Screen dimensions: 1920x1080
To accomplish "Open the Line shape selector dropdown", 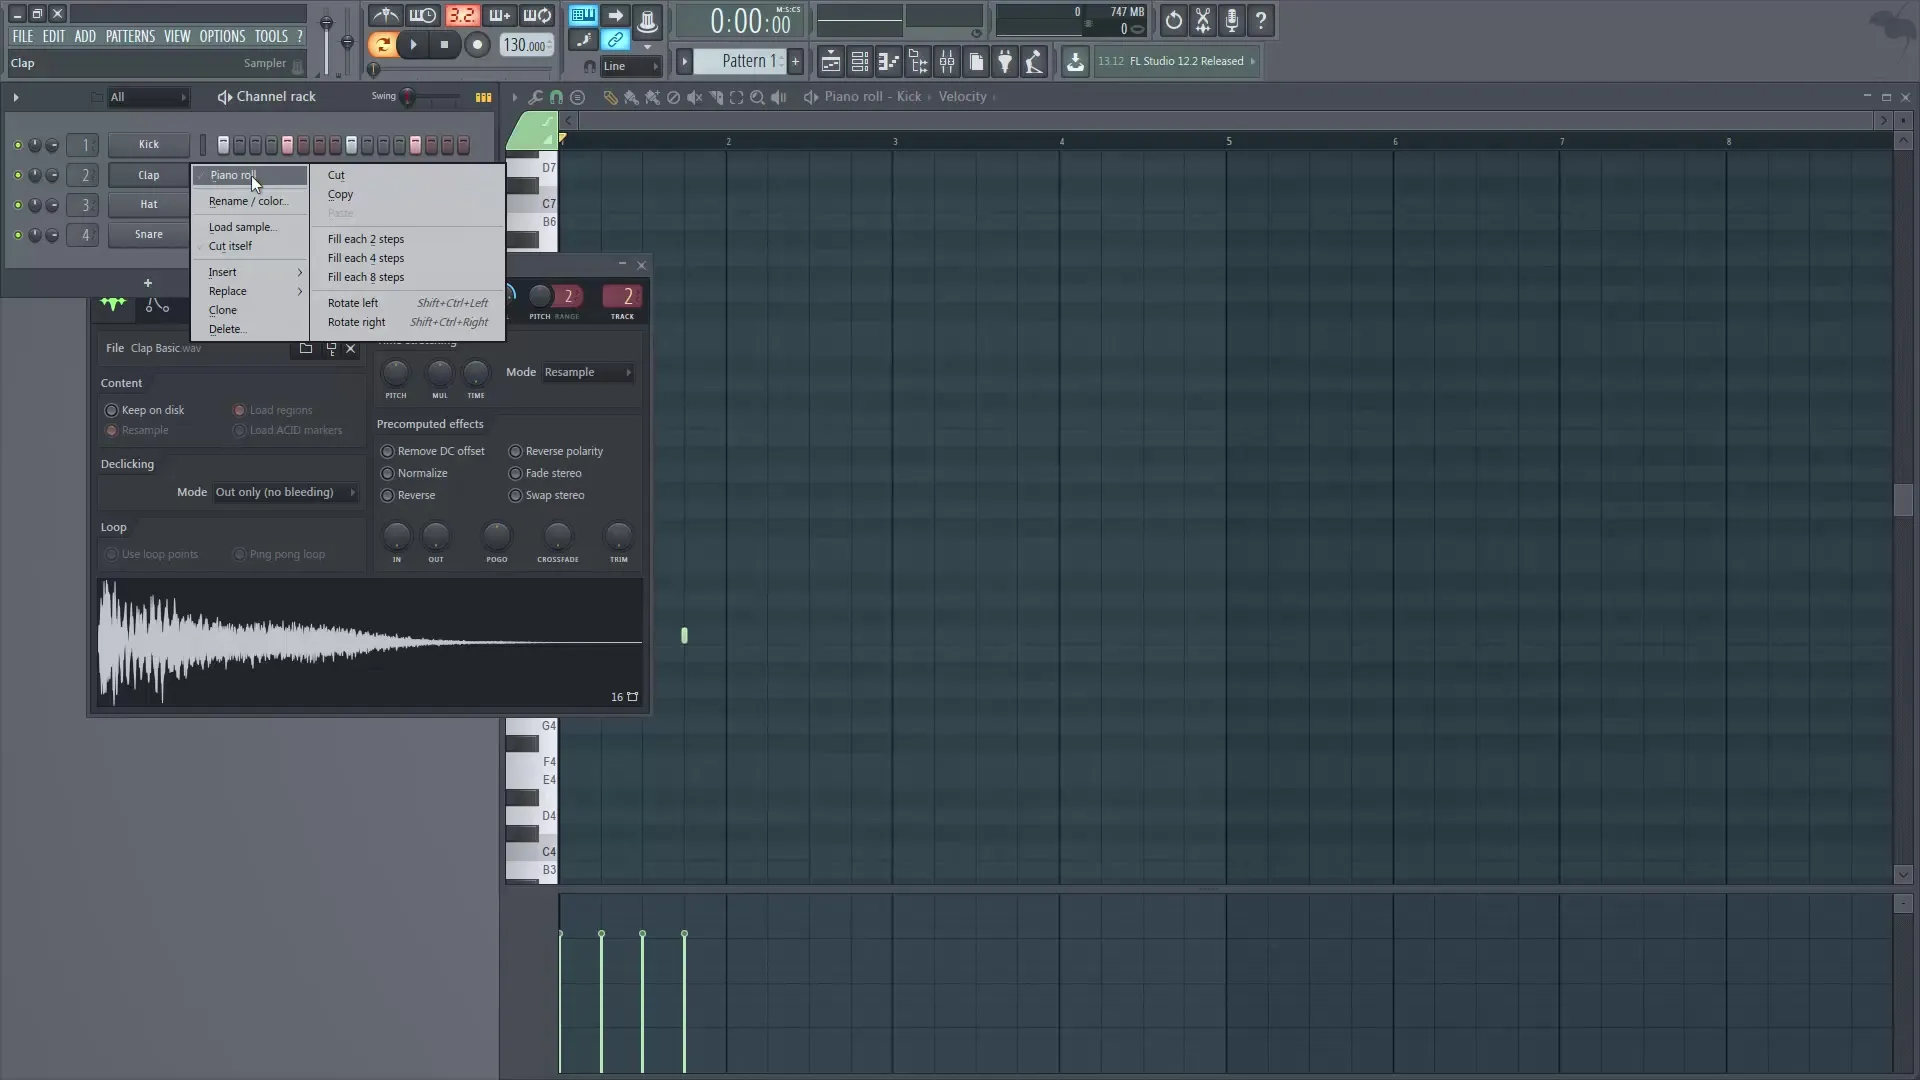I will point(630,66).
